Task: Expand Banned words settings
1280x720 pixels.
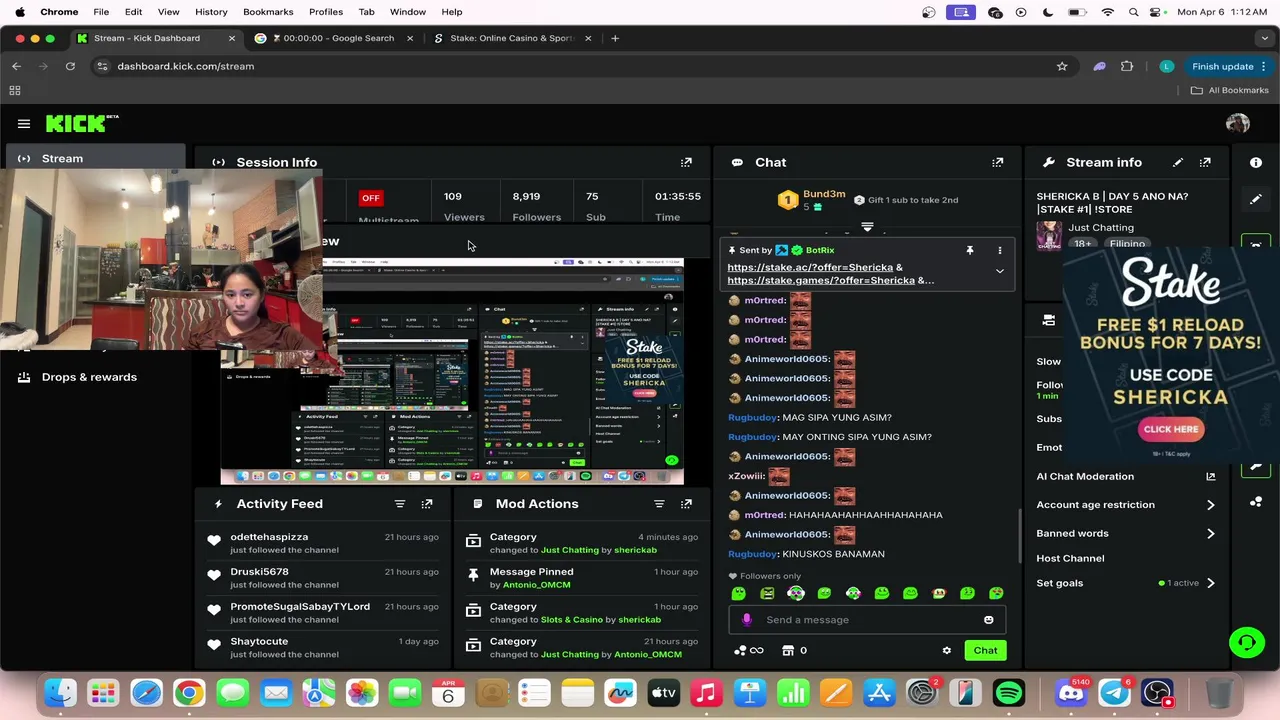Action: click(1210, 534)
